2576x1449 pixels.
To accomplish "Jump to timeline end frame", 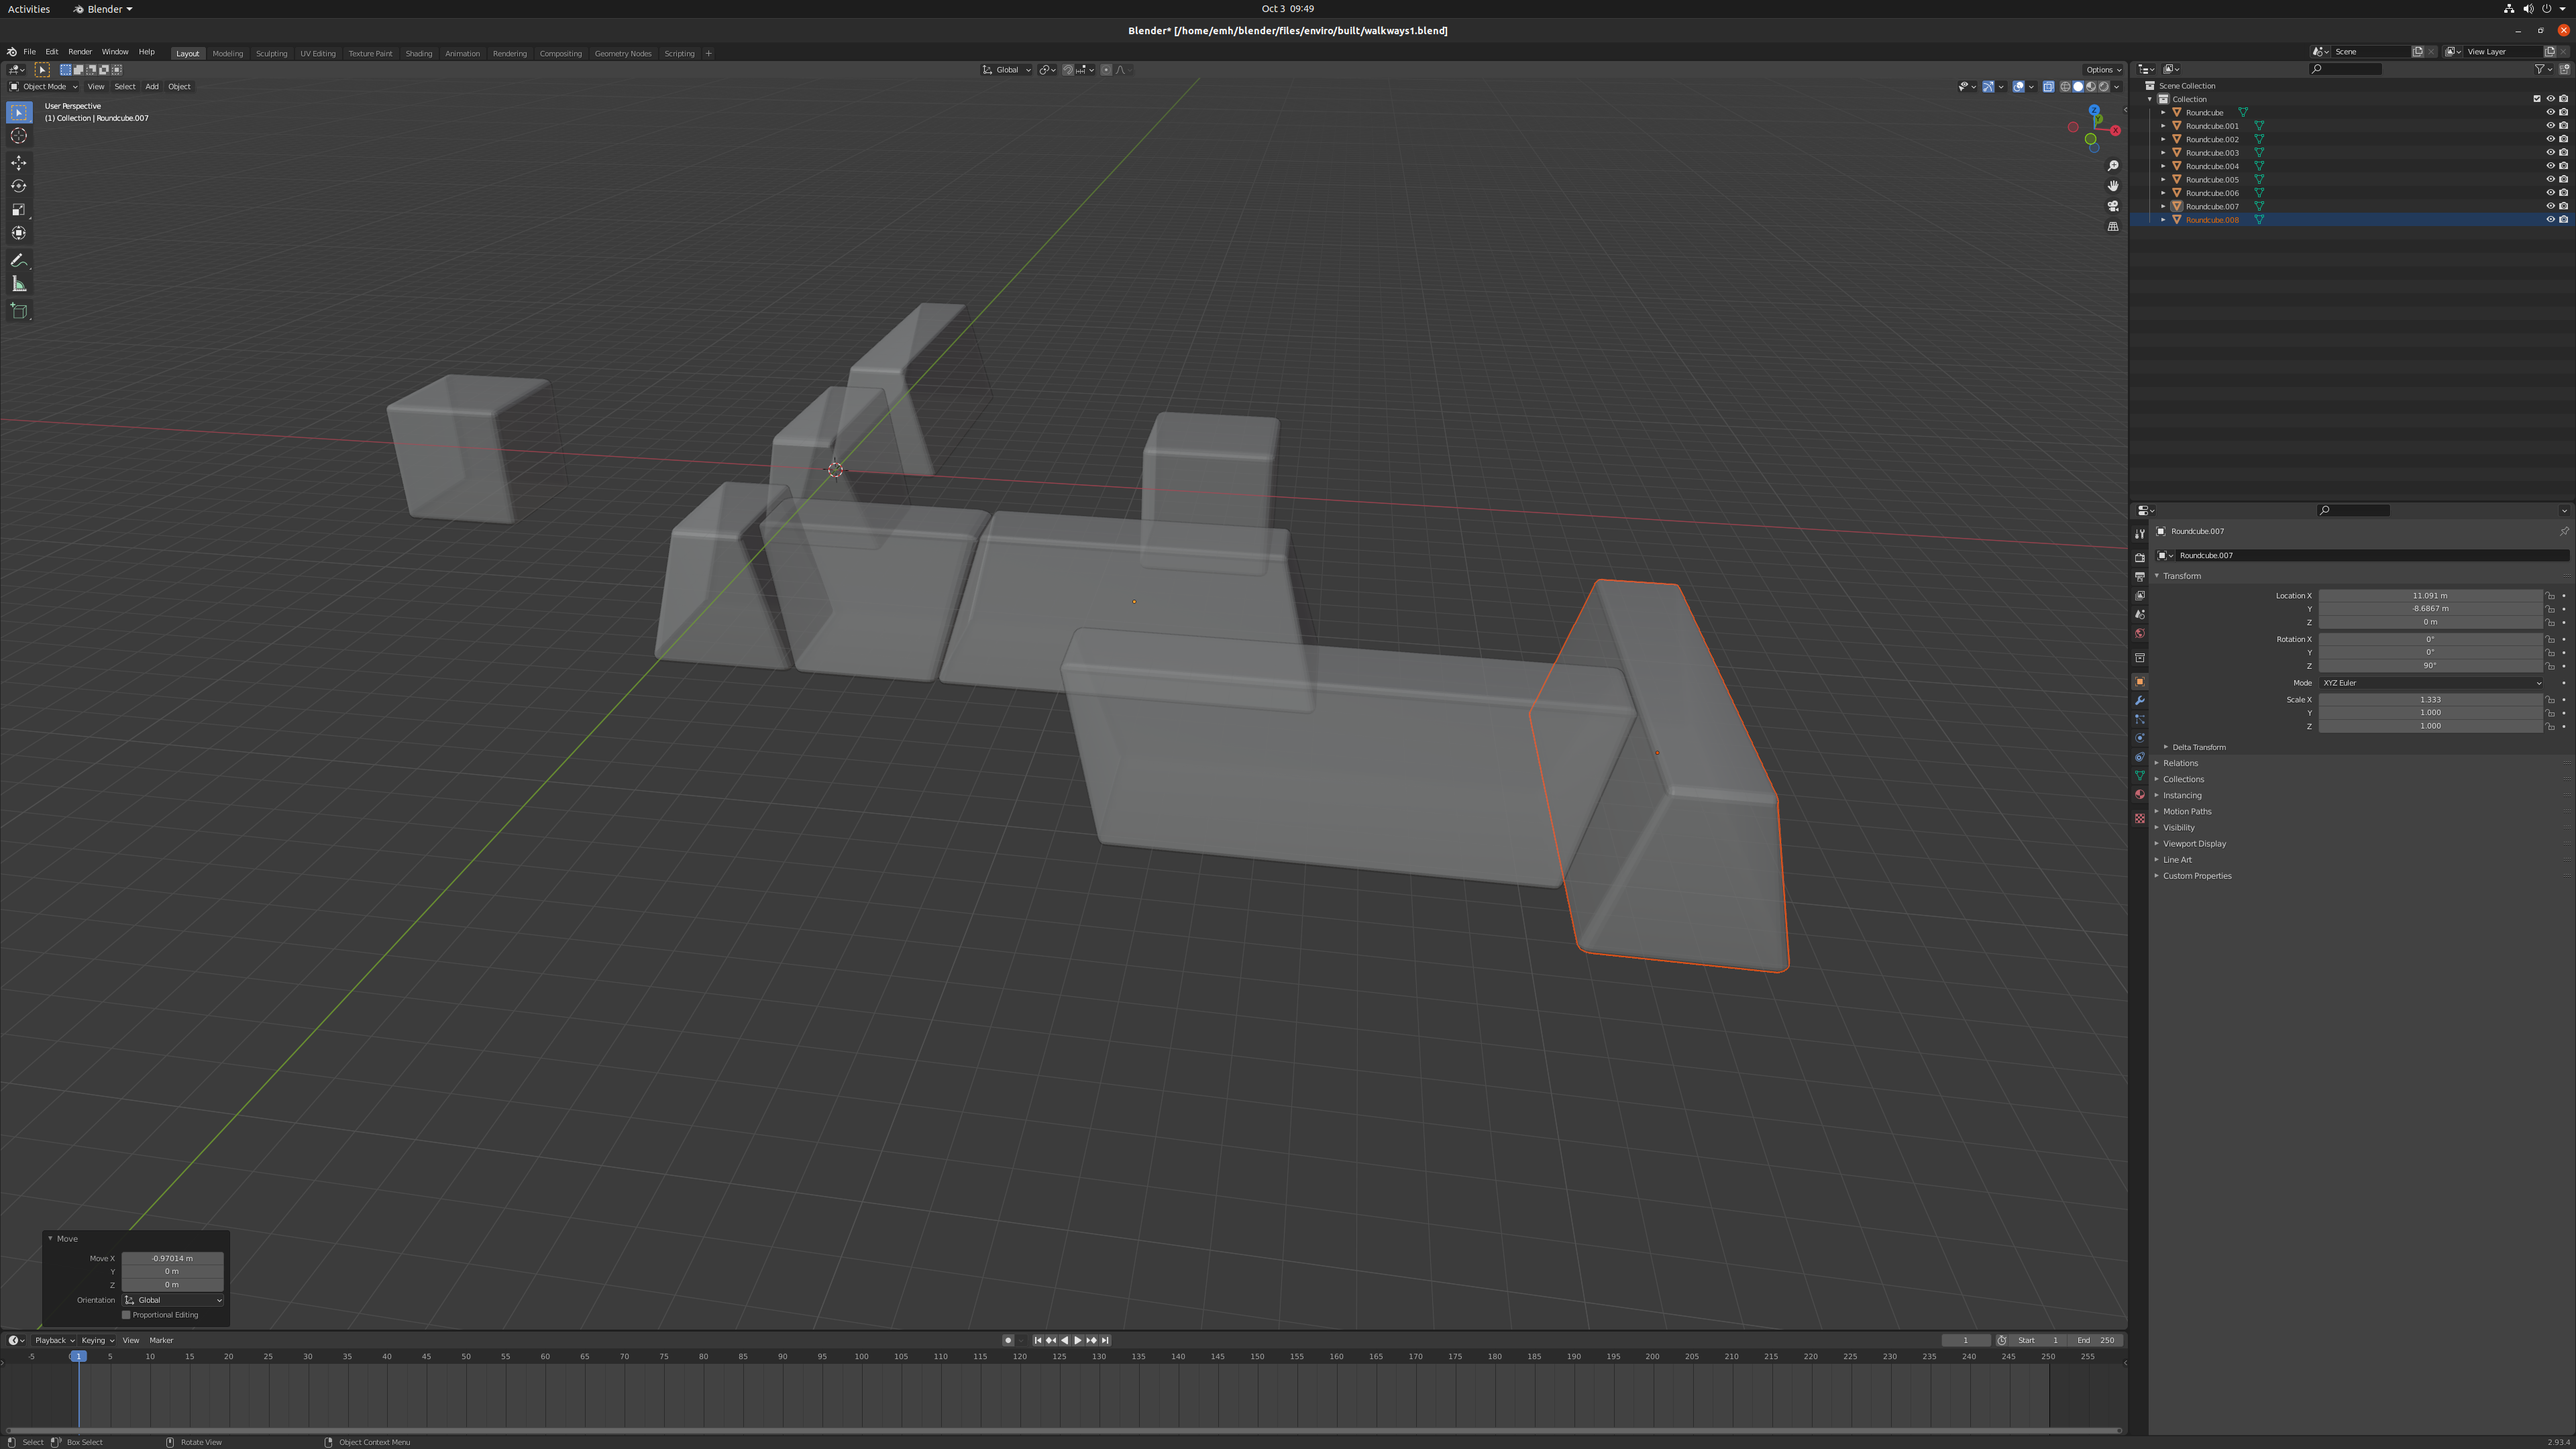I will [1105, 1341].
